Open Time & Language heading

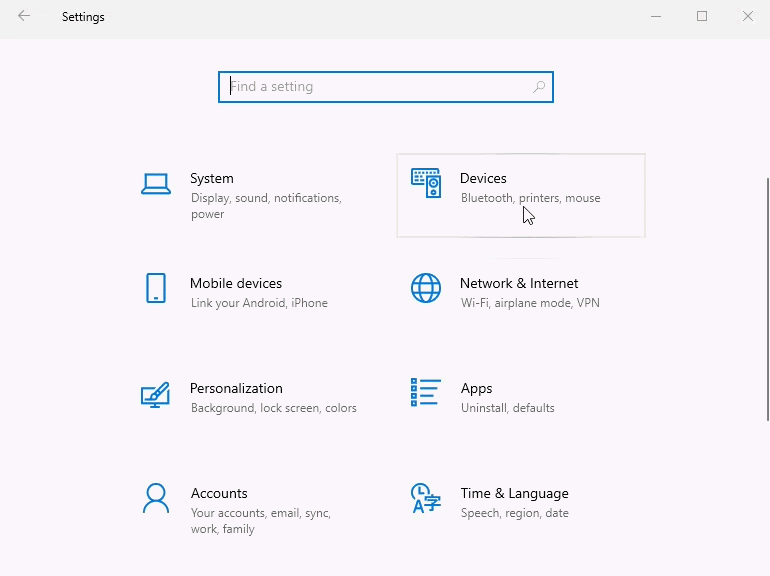[515, 494]
